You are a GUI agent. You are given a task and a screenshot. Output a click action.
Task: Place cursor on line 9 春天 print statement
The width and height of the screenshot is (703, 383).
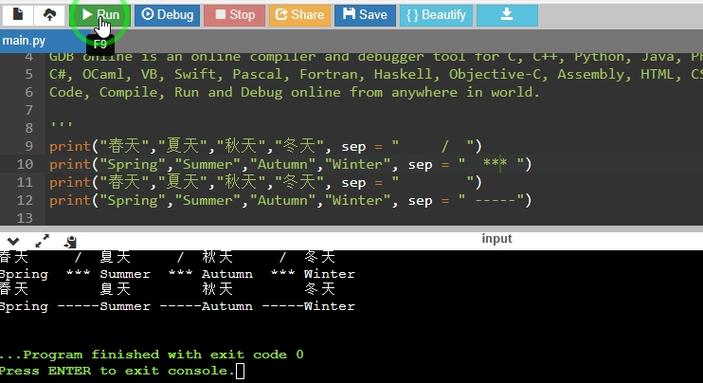pyautogui.click(x=265, y=146)
